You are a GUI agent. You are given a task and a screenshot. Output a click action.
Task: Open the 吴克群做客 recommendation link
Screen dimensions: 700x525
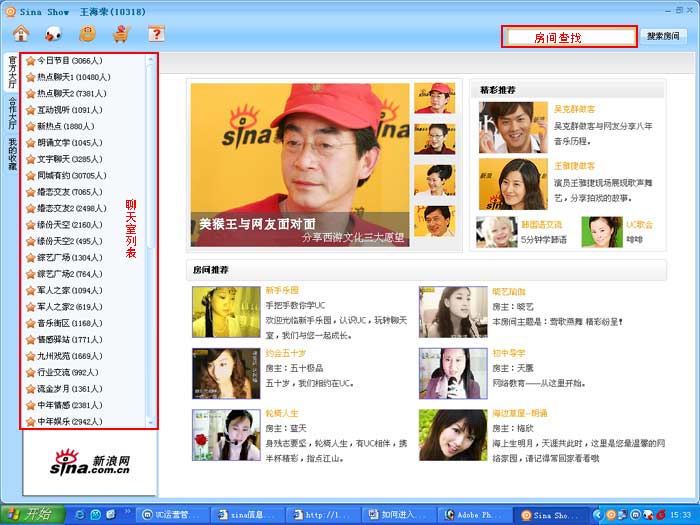(574, 109)
